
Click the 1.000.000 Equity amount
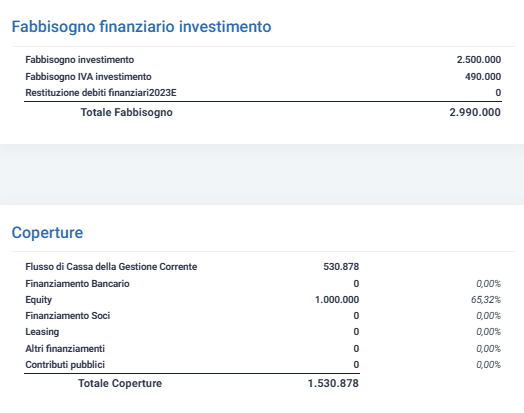337,300
